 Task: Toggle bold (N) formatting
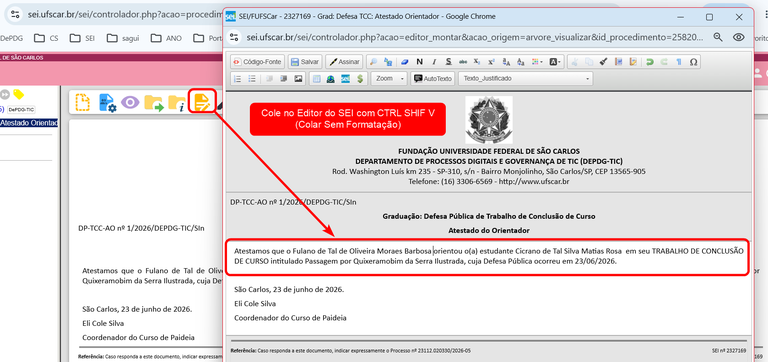tap(419, 62)
